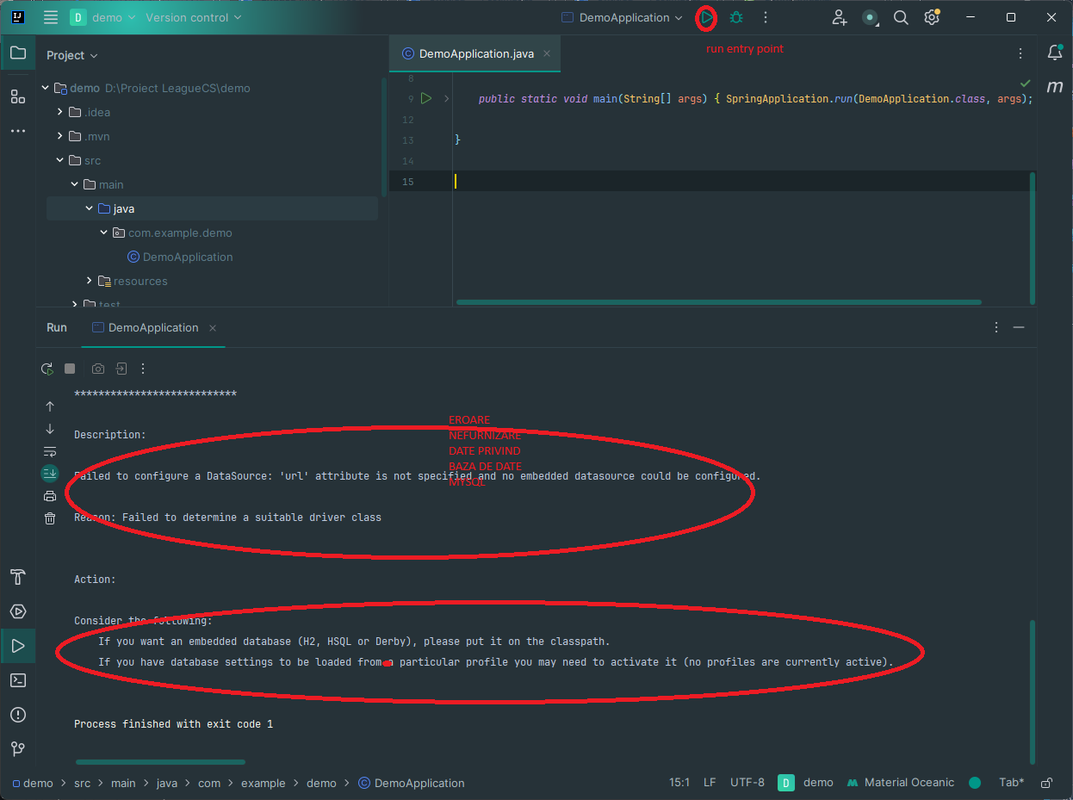1073x800 pixels.
Task: Open Search Everywhere magnifier icon
Action: pos(901,18)
